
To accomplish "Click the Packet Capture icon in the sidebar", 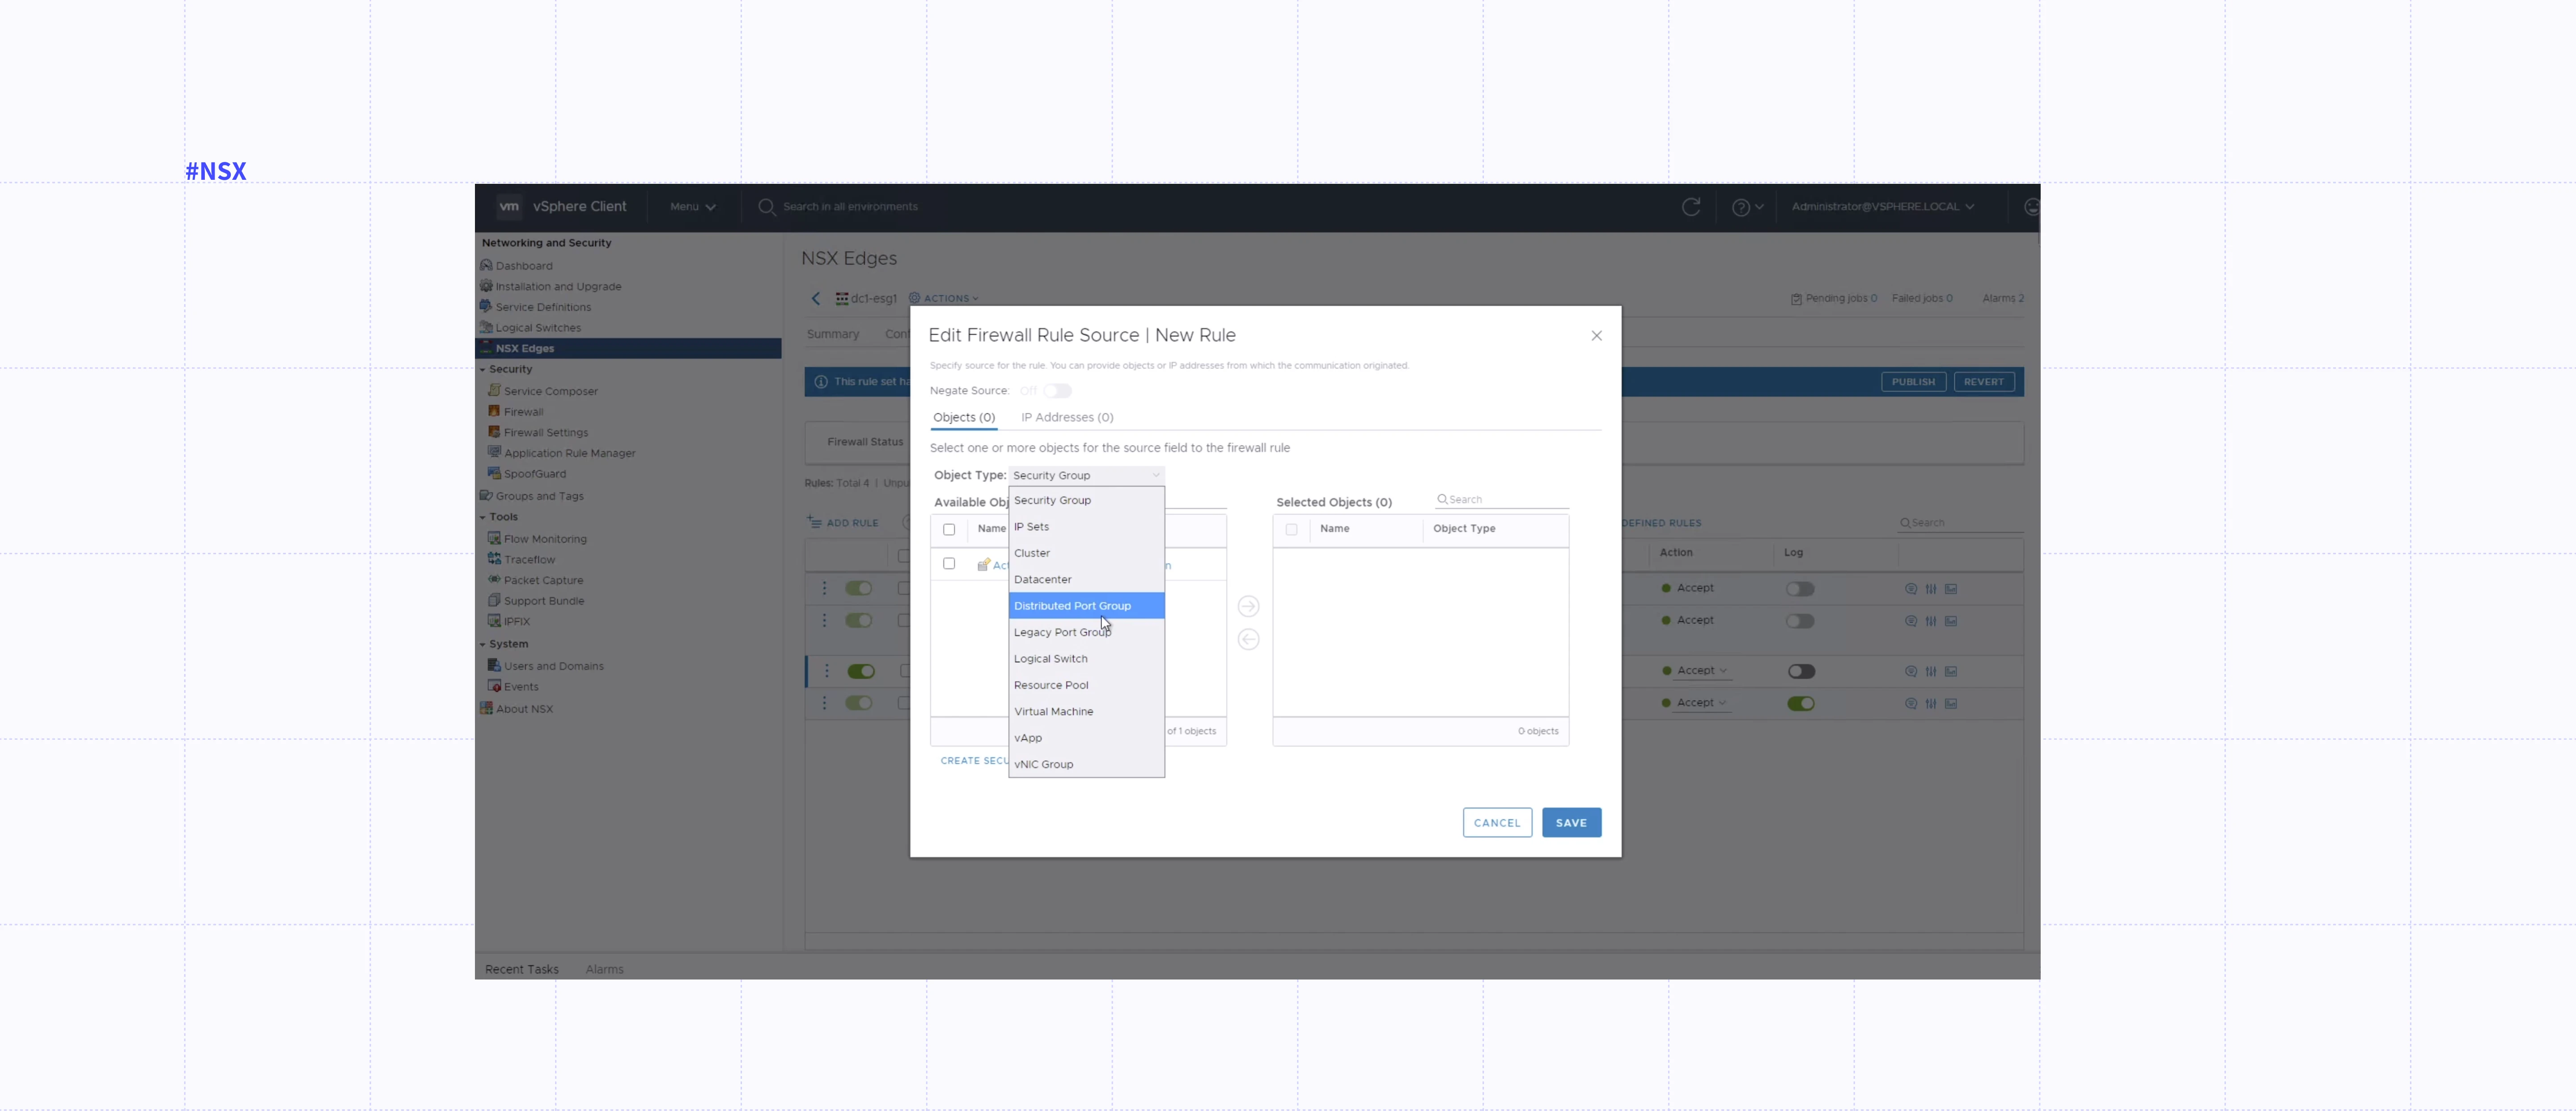I will coord(494,580).
